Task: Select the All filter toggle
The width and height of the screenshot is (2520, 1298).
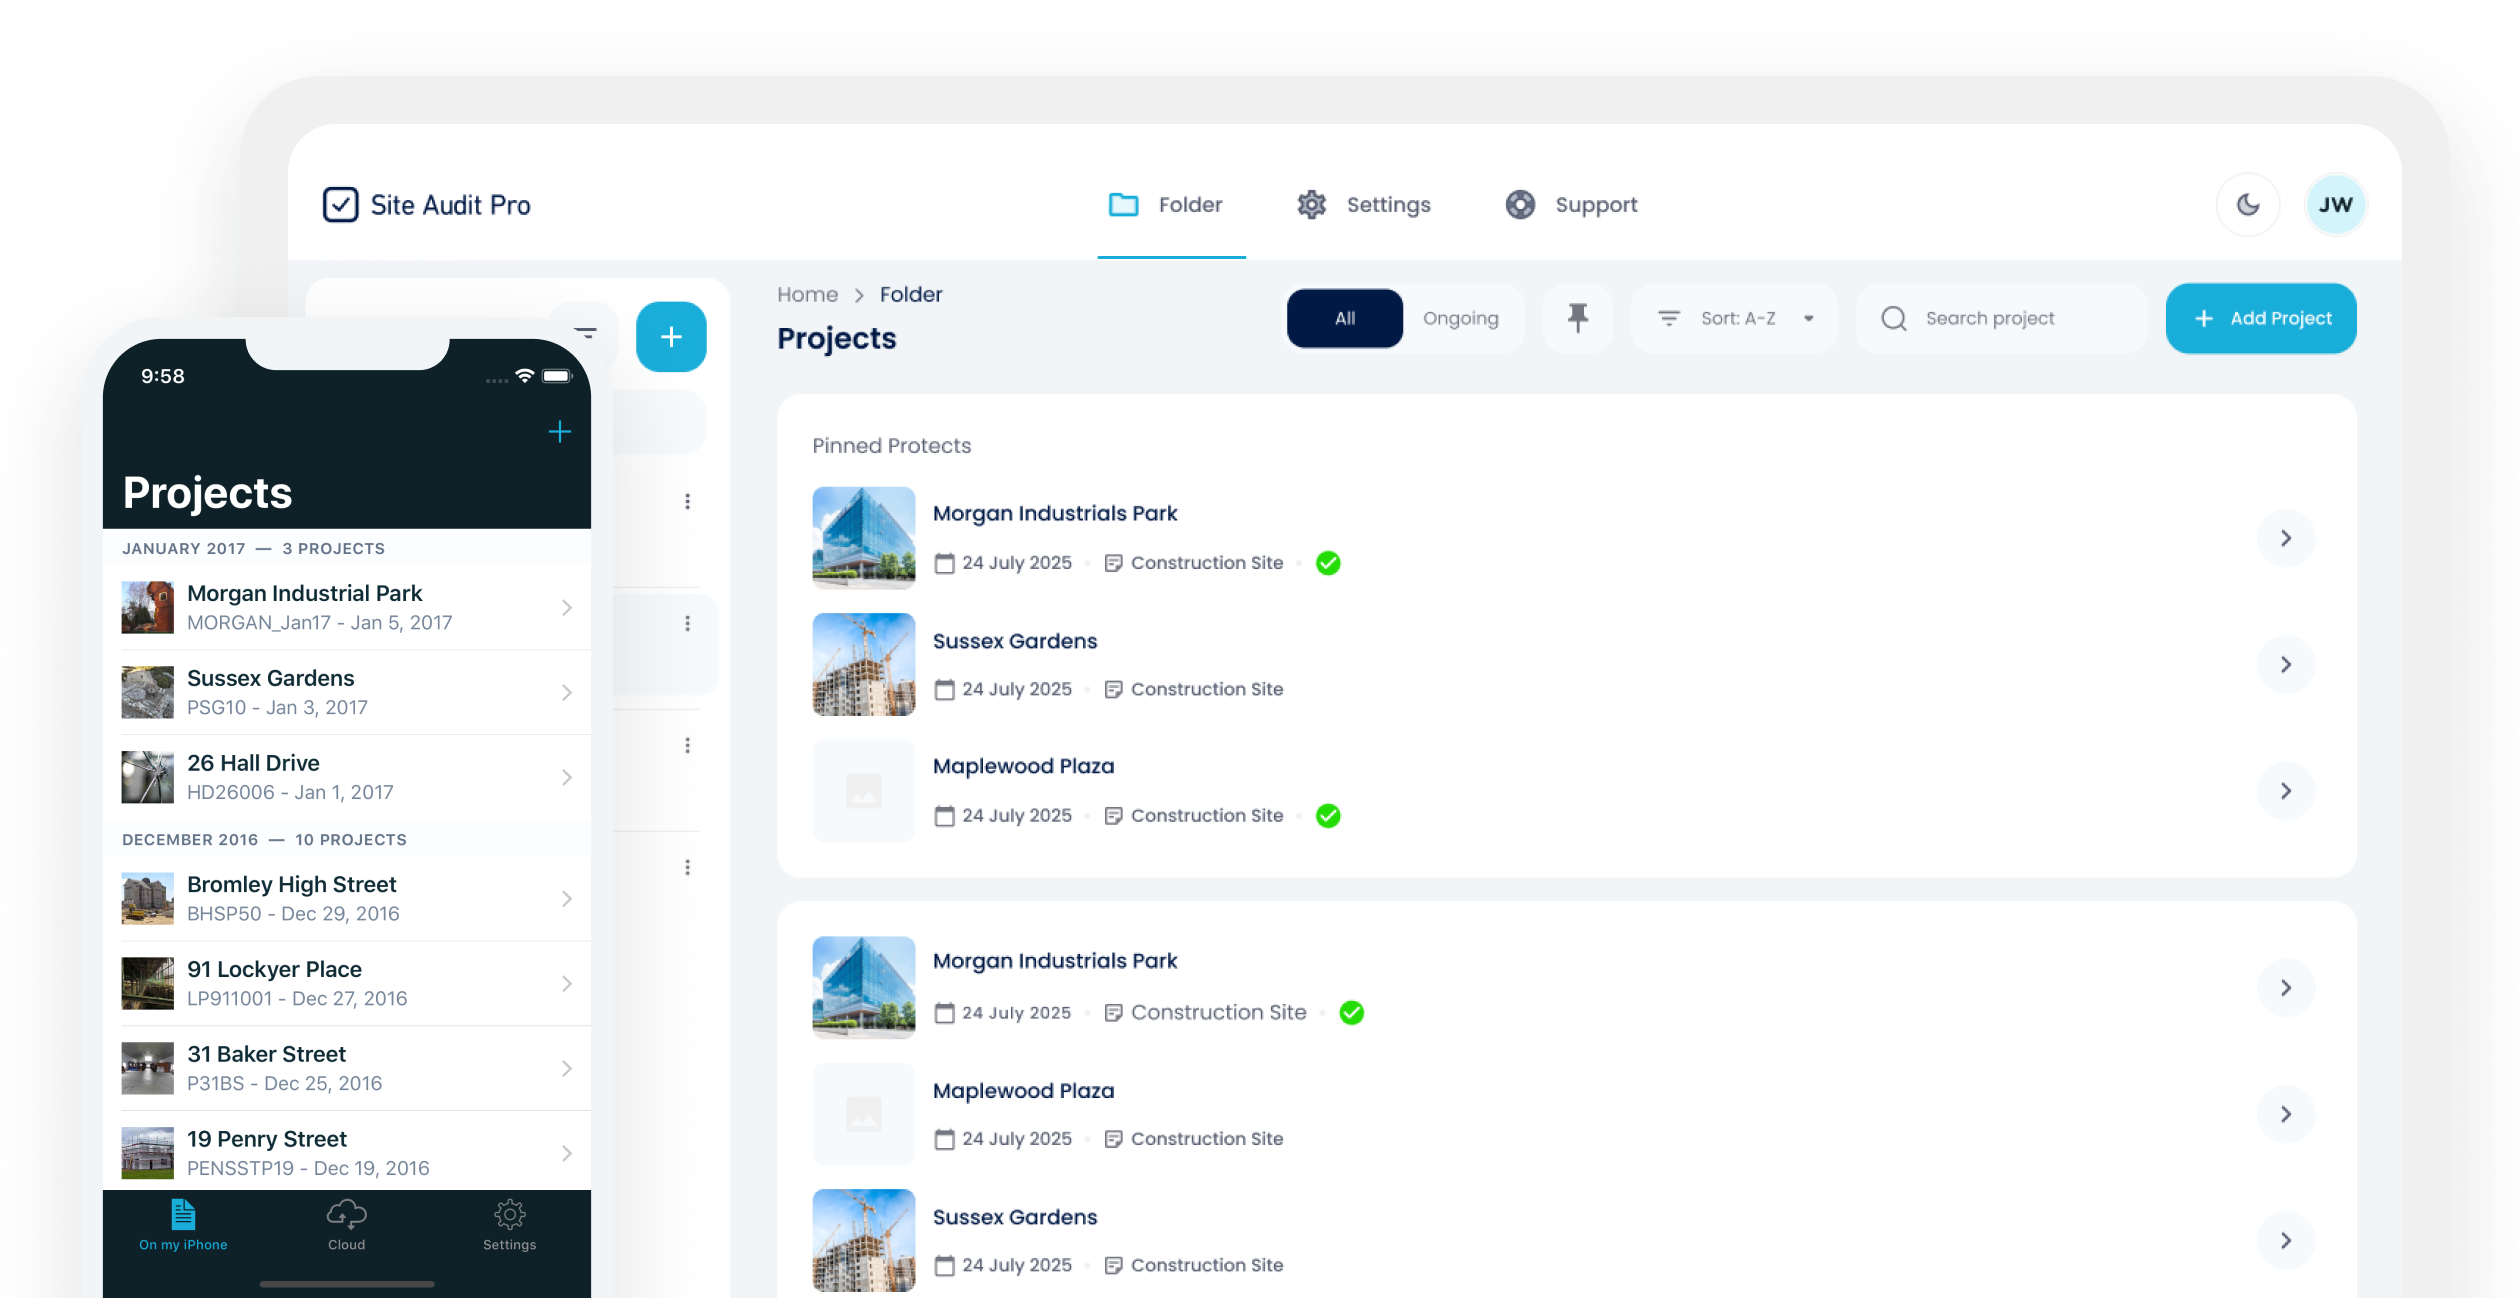Action: (1344, 318)
